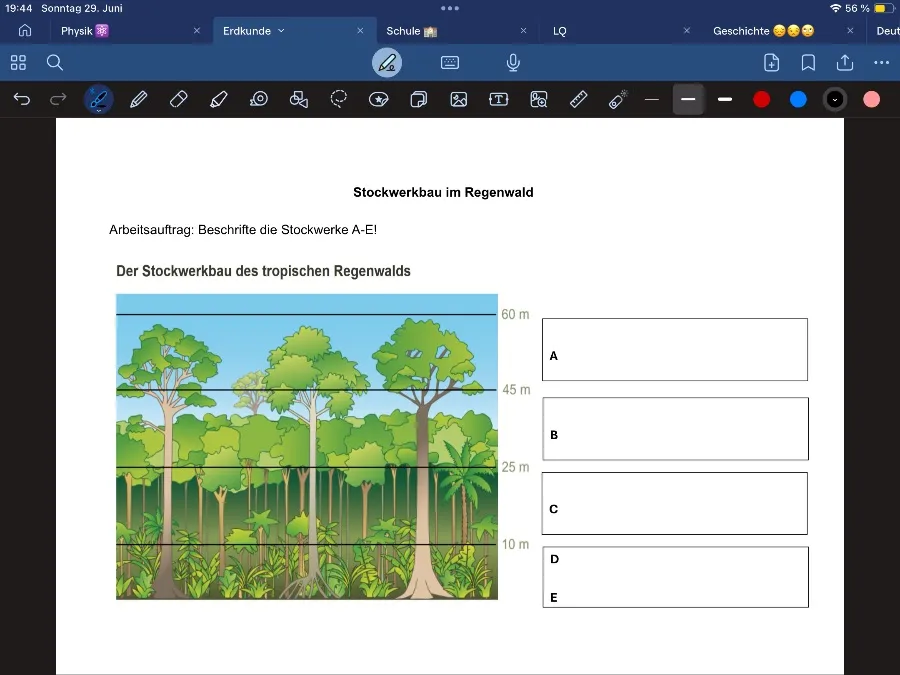The height and width of the screenshot is (675, 900).
Task: Pick the blue pen color
Action: [x=798, y=99]
